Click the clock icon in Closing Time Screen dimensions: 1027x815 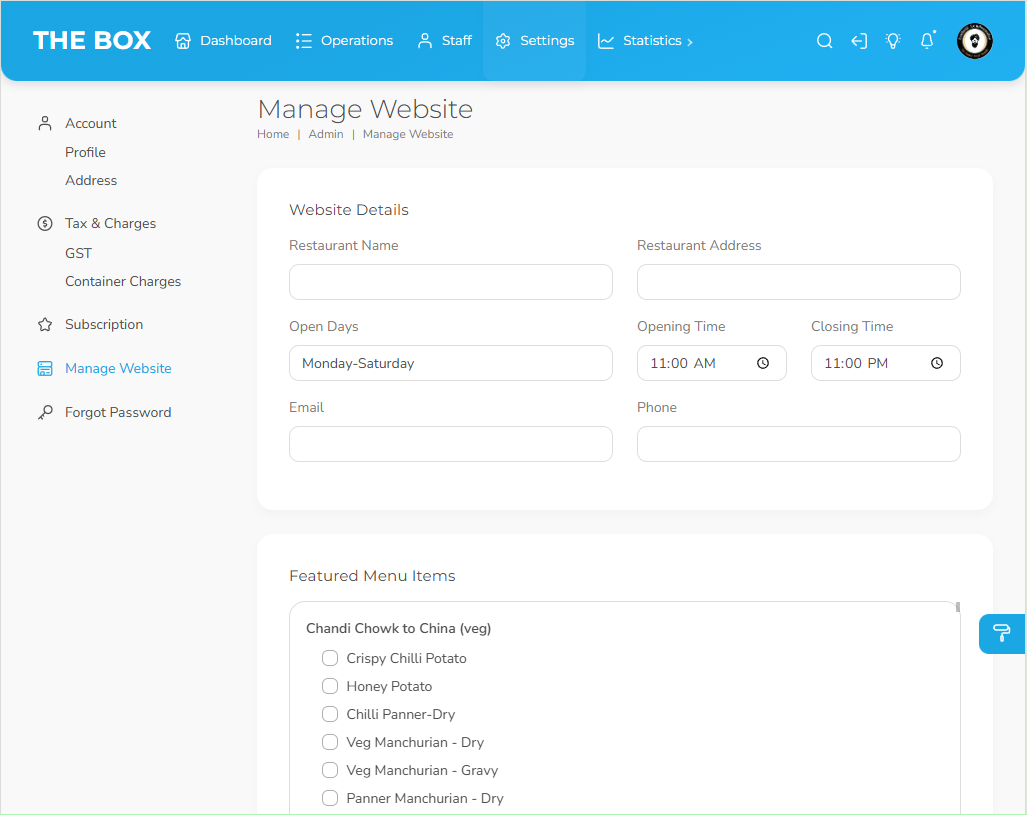pyautogui.click(x=937, y=363)
